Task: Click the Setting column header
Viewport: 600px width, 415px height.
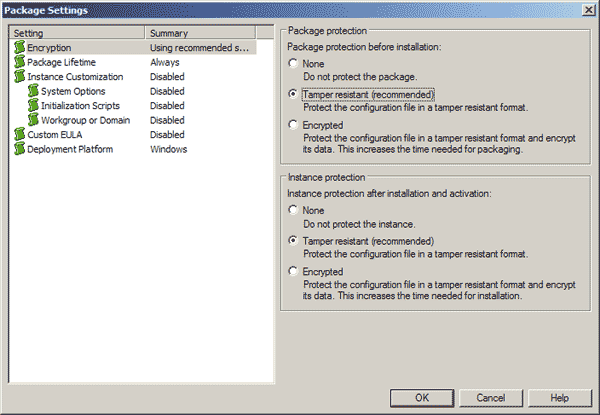Action: [77, 33]
